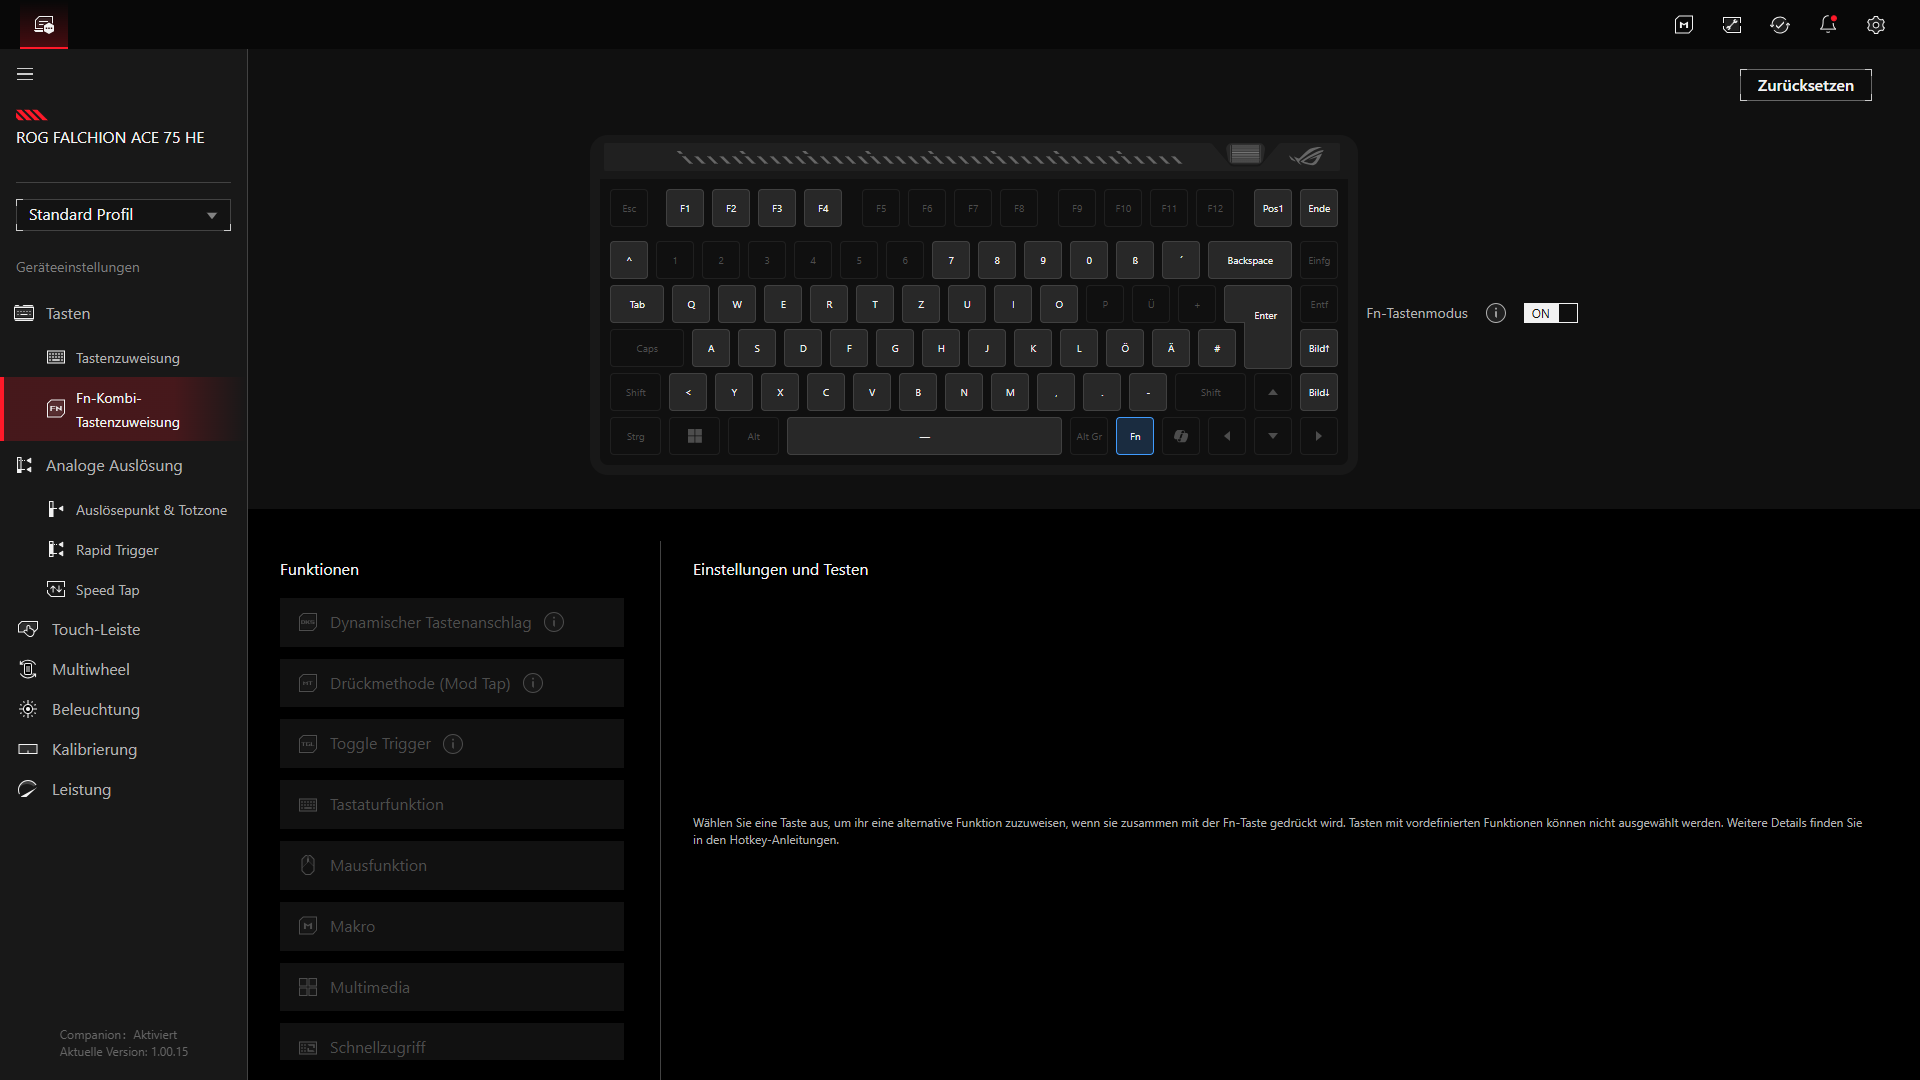Click info icon beside Dynamischer Tastenanschlag
This screenshot has height=1080, width=1920.
553,622
